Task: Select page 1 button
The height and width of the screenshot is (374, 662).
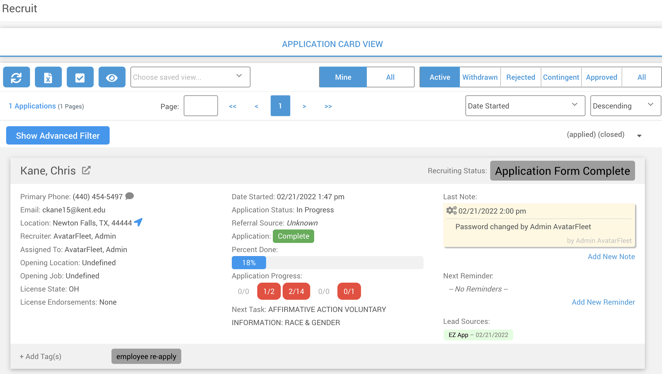Action: 280,106
